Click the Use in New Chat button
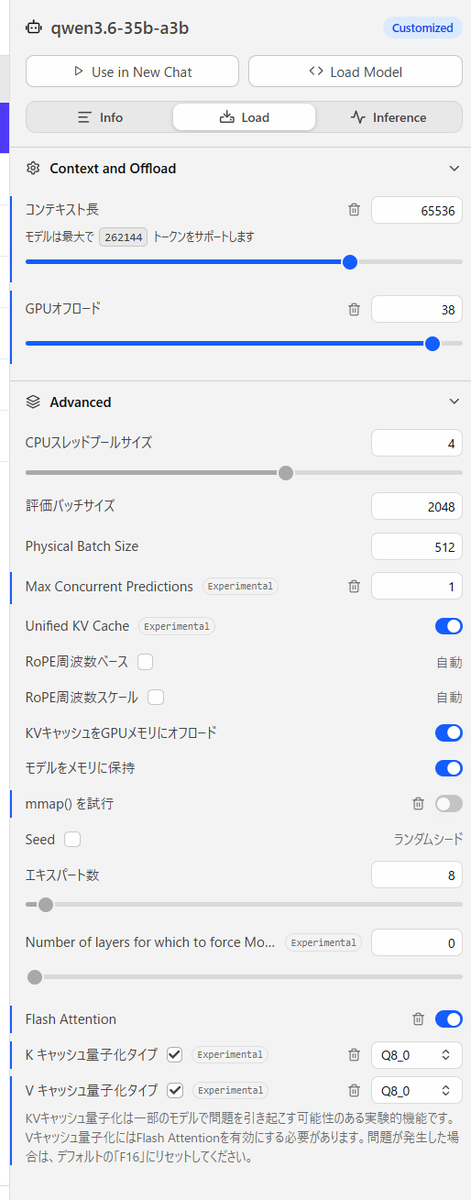The width and height of the screenshot is (471, 1200). click(x=132, y=72)
